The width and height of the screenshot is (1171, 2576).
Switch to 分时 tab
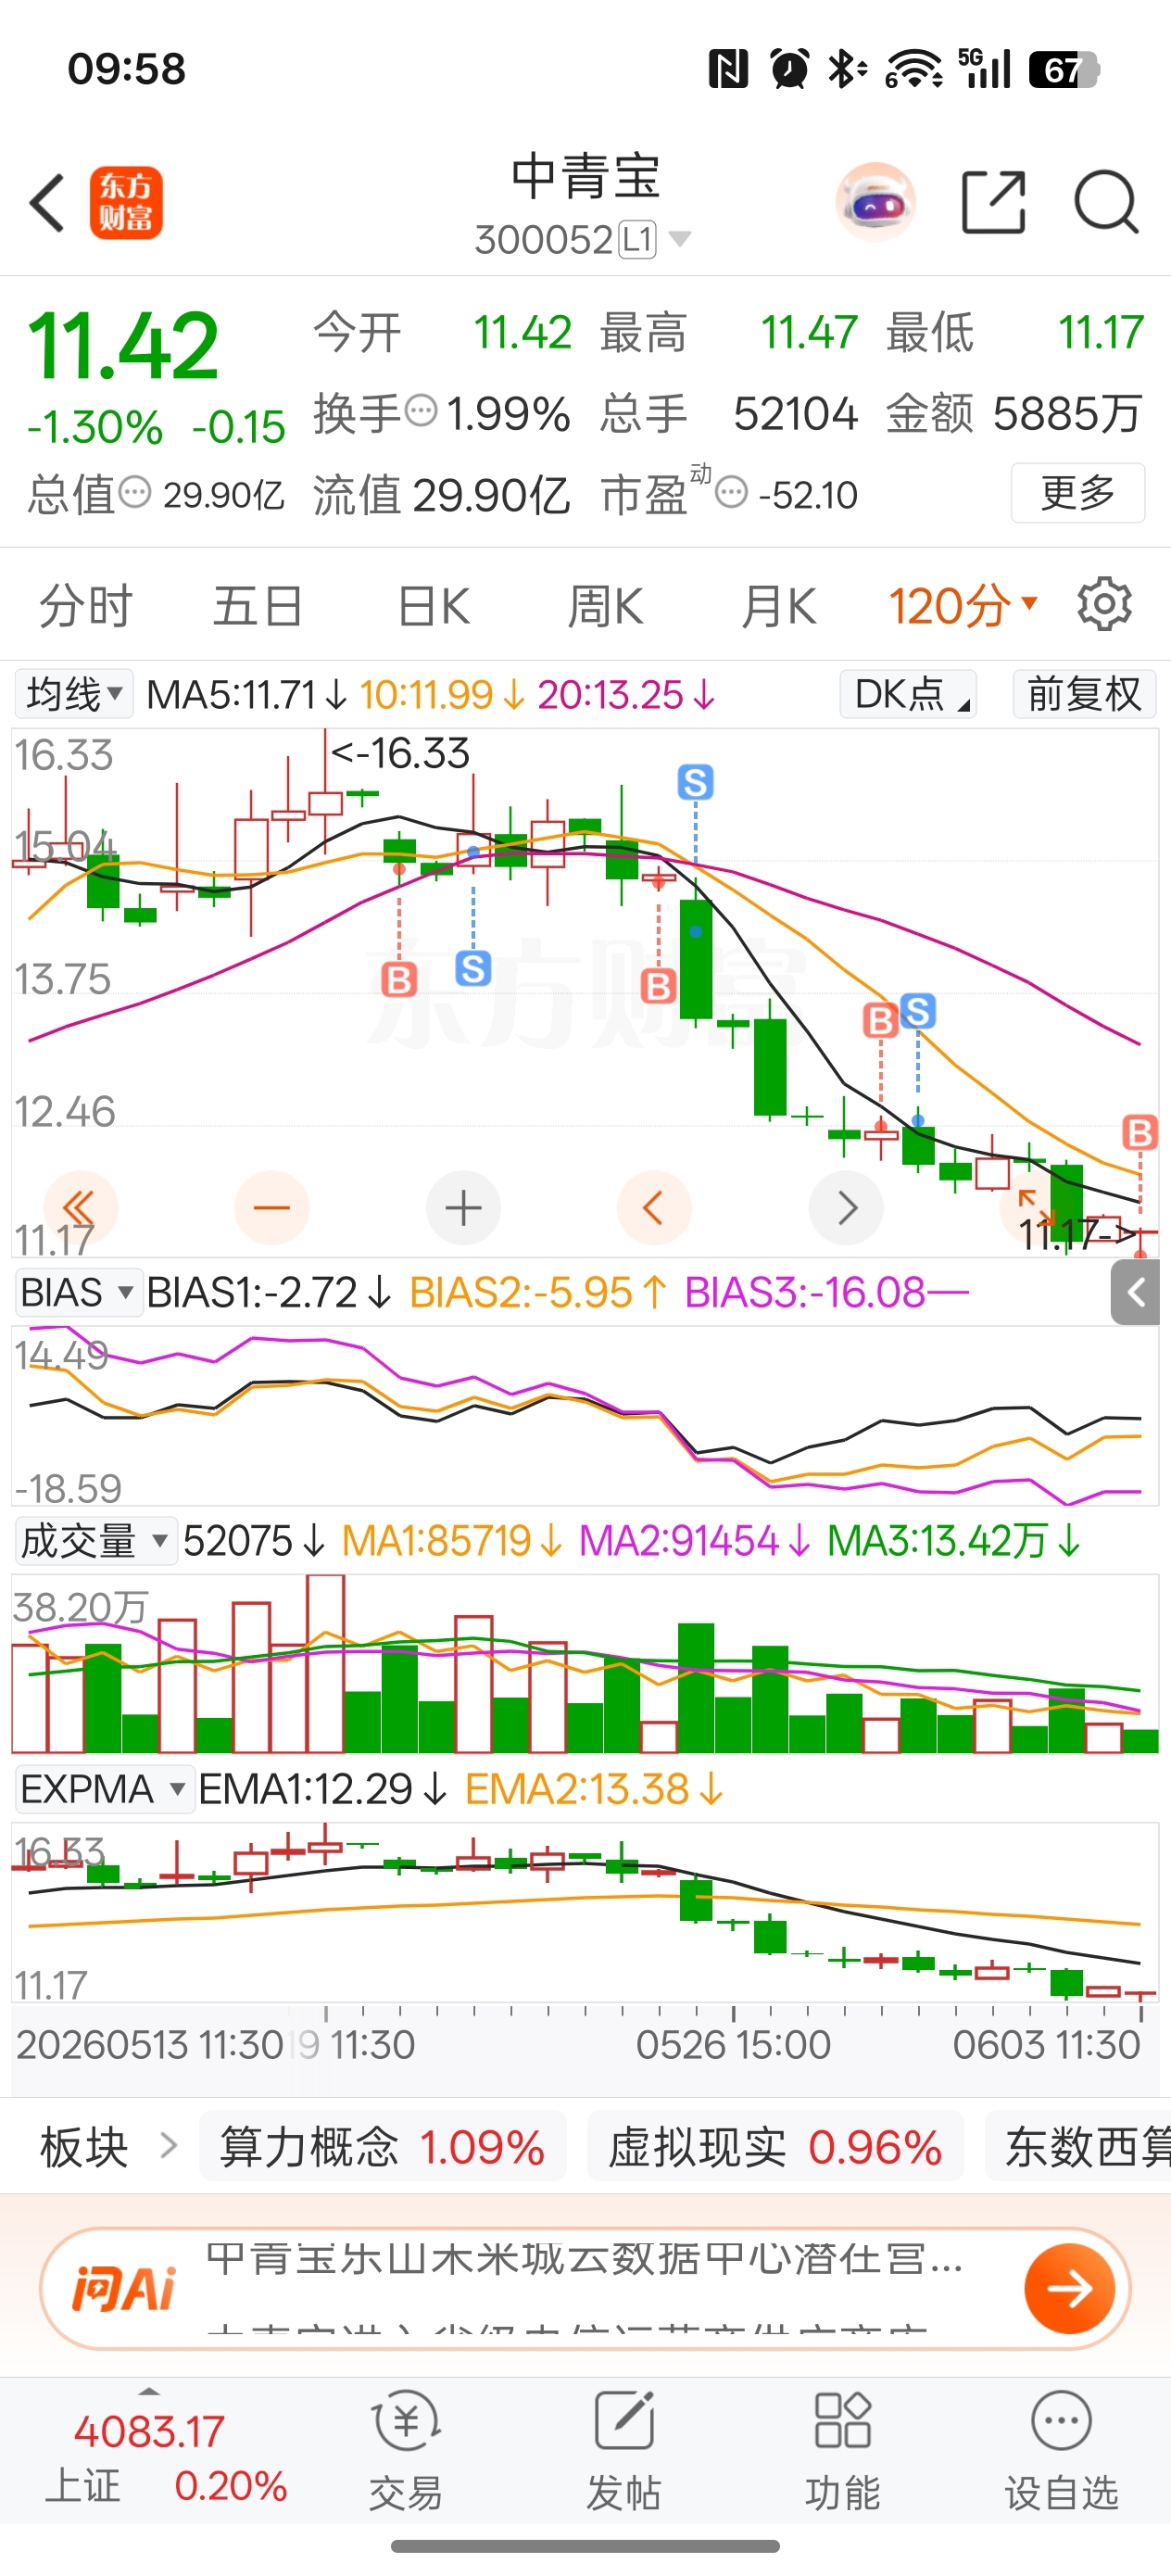point(85,605)
